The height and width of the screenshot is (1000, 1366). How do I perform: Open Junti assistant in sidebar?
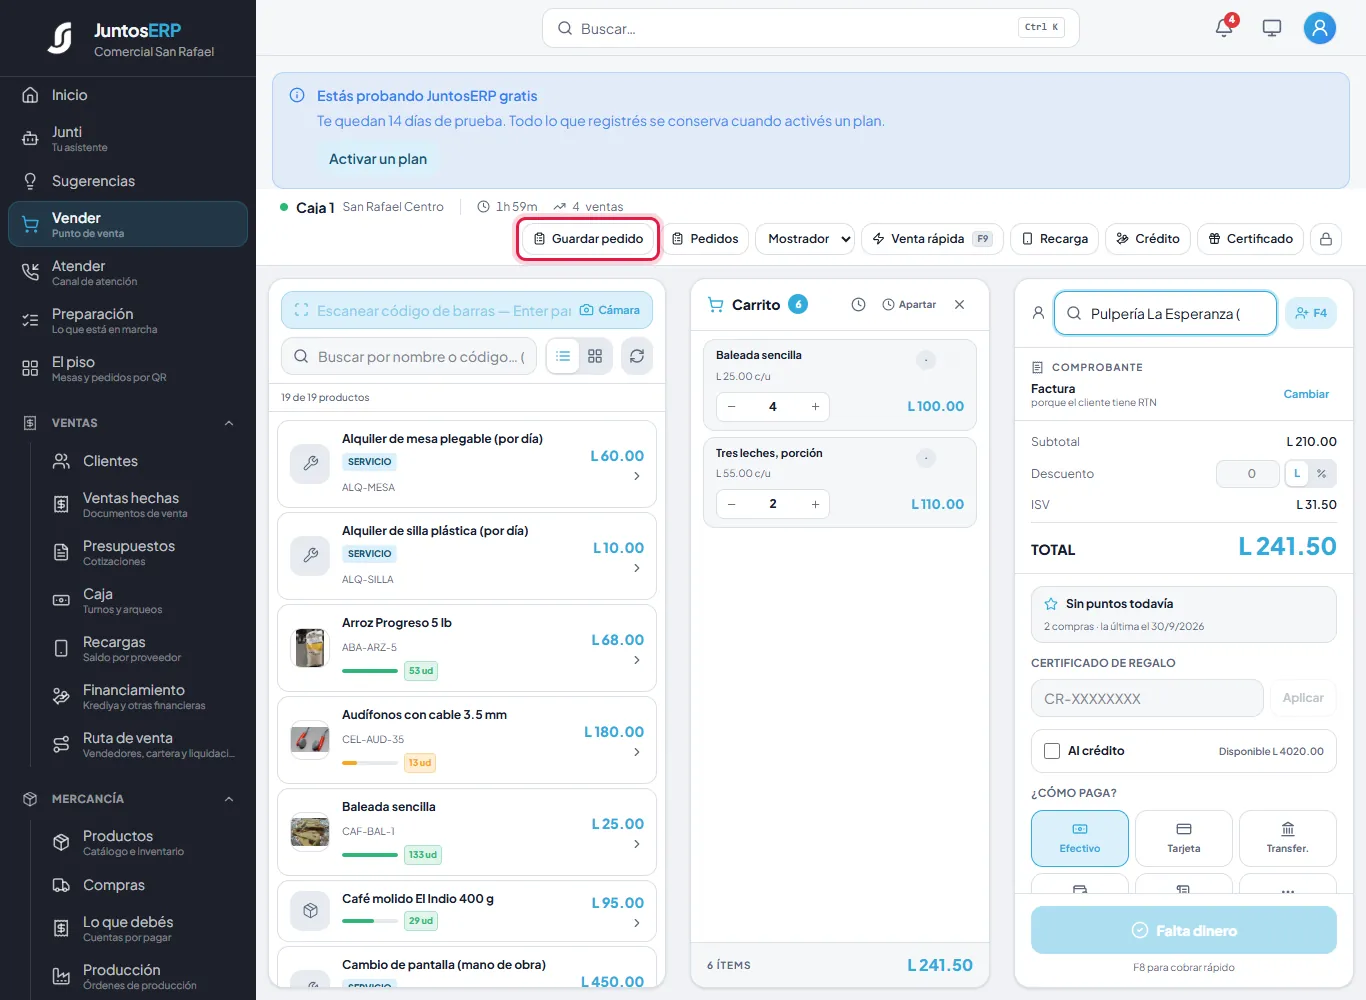(x=128, y=138)
